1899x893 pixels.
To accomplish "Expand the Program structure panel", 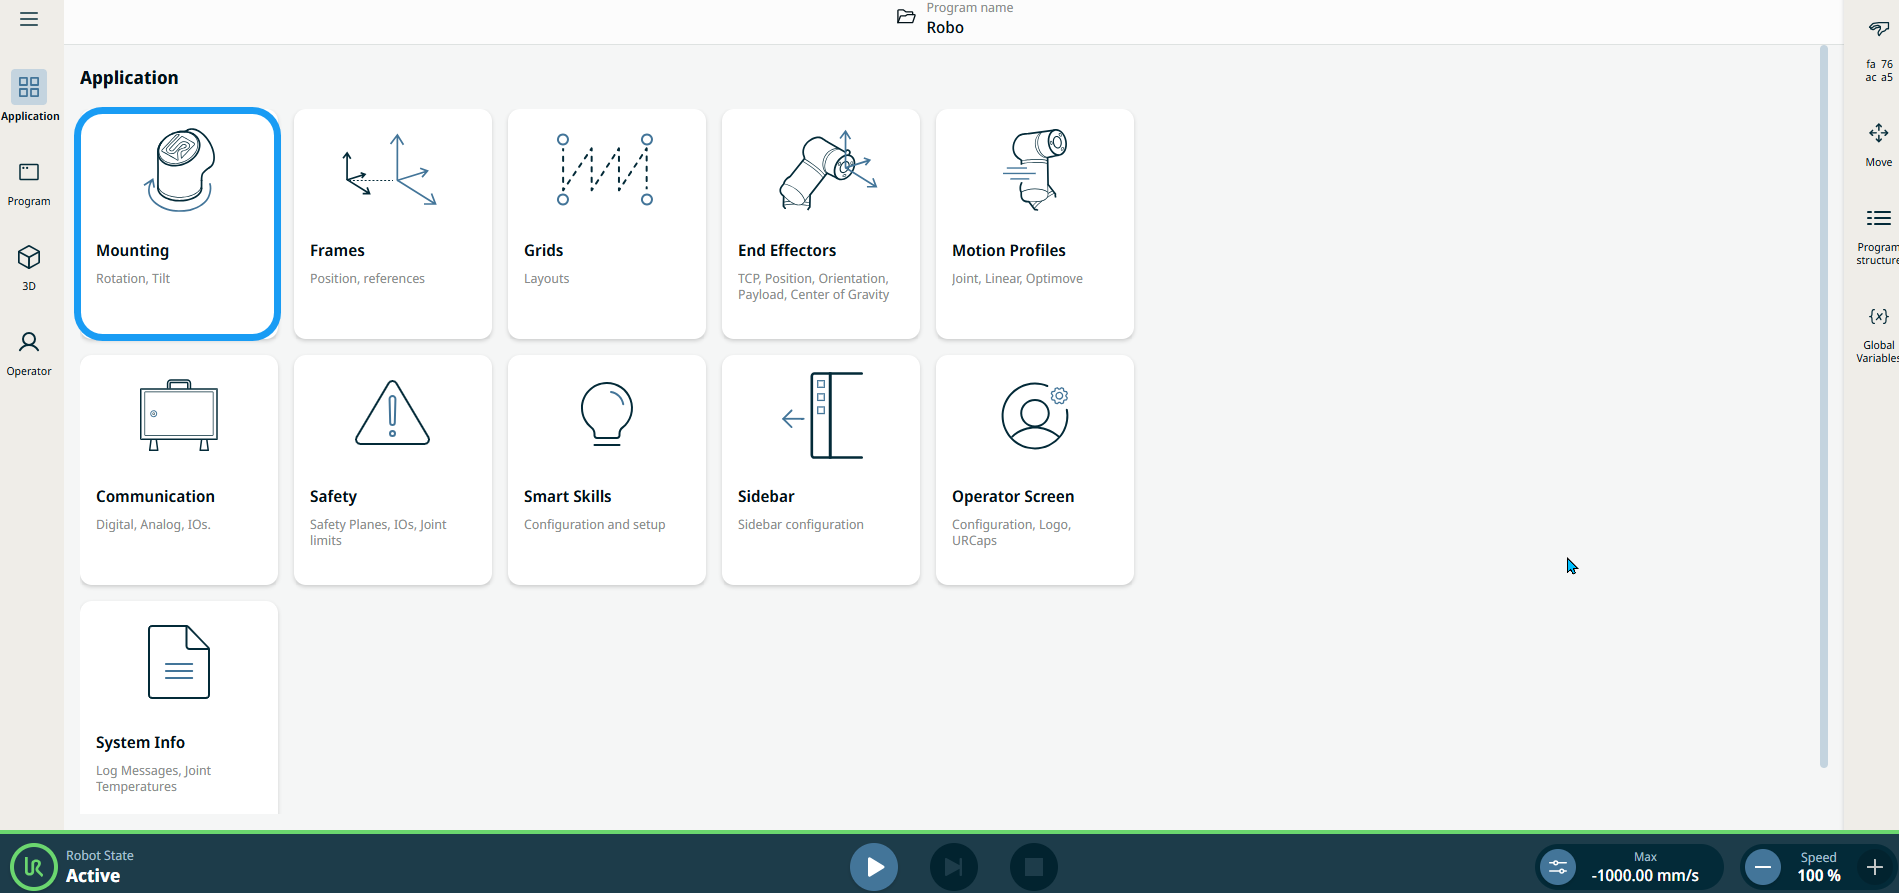I will pos(1877,235).
